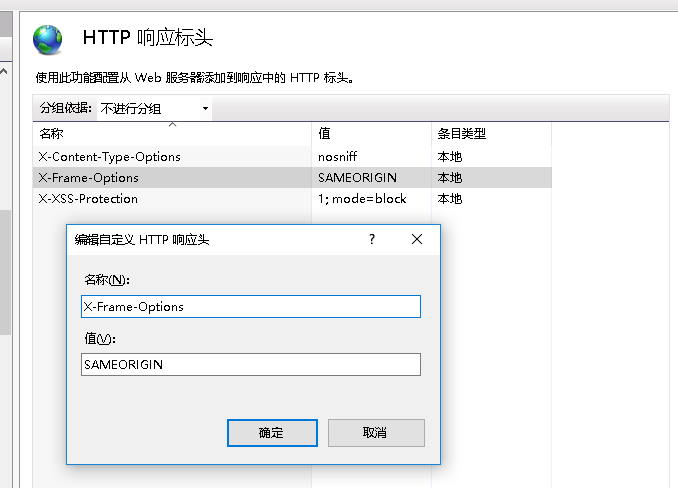
Task: Click the 名称 input field in dialog
Action: [x=250, y=307]
